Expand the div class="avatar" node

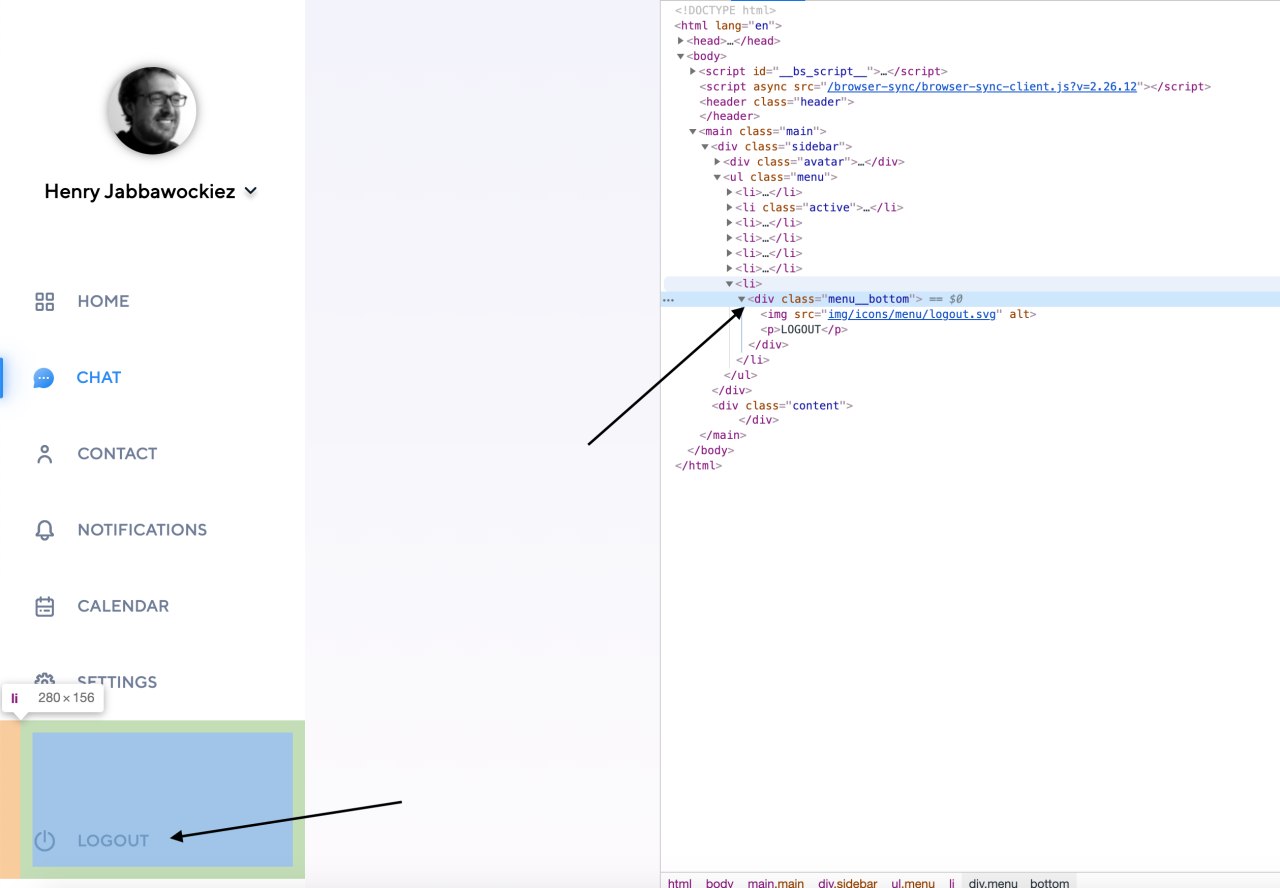[717, 162]
